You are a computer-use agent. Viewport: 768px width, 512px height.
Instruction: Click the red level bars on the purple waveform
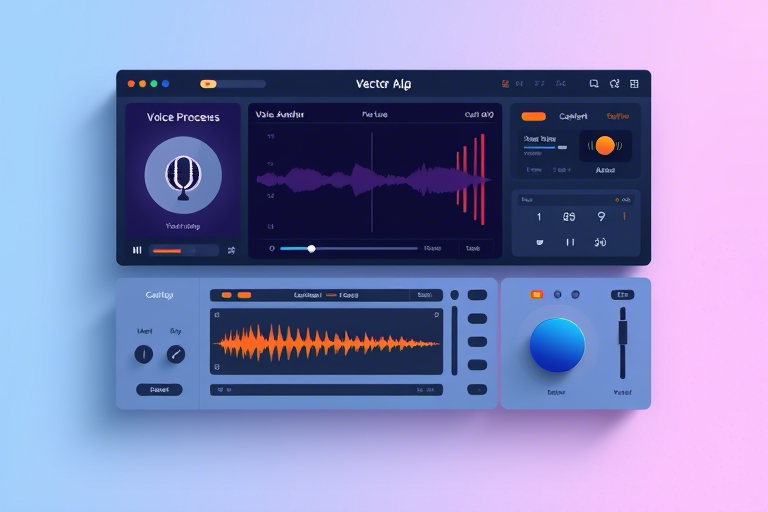point(471,179)
